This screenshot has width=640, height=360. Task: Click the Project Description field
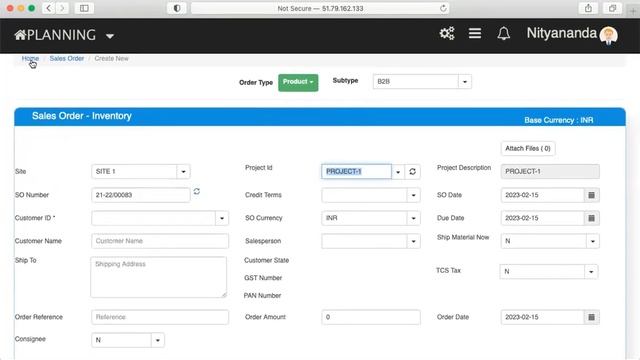click(550, 171)
